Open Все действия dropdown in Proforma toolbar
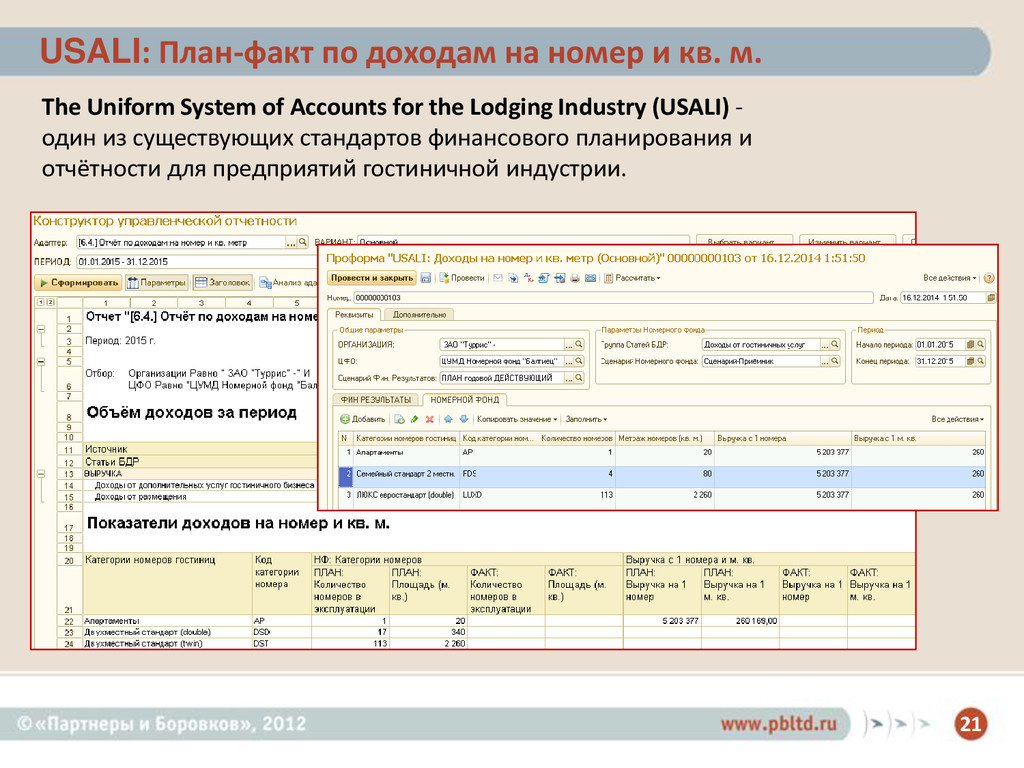 pyautogui.click(x=950, y=278)
